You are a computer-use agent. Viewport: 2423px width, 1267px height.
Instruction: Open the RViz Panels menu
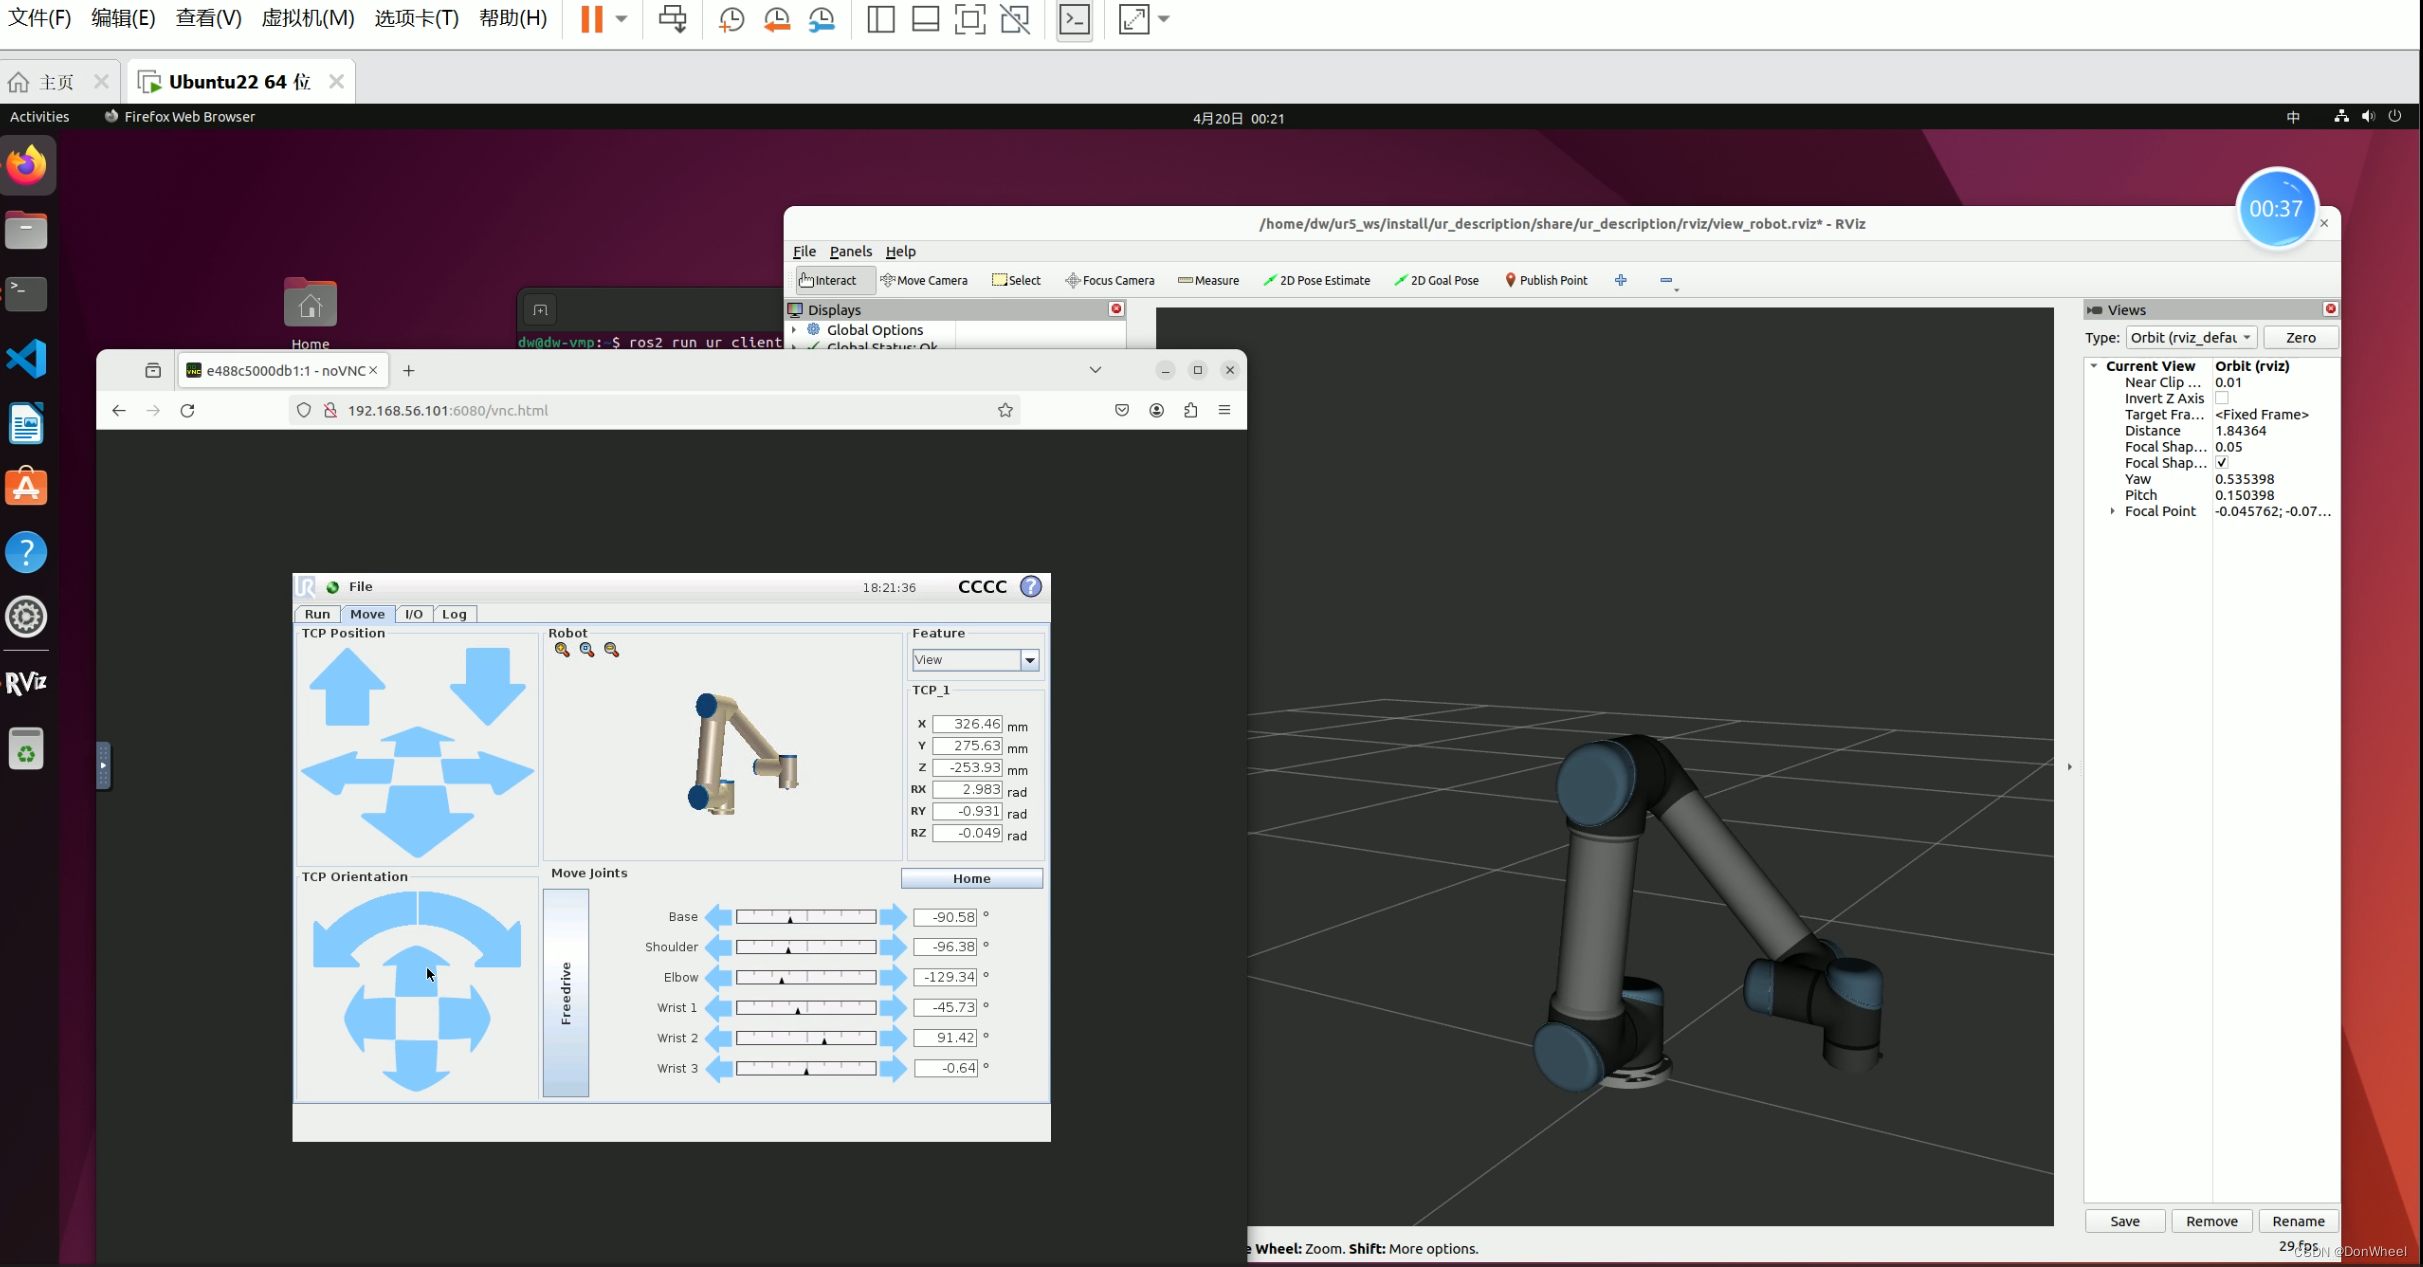[x=850, y=251]
